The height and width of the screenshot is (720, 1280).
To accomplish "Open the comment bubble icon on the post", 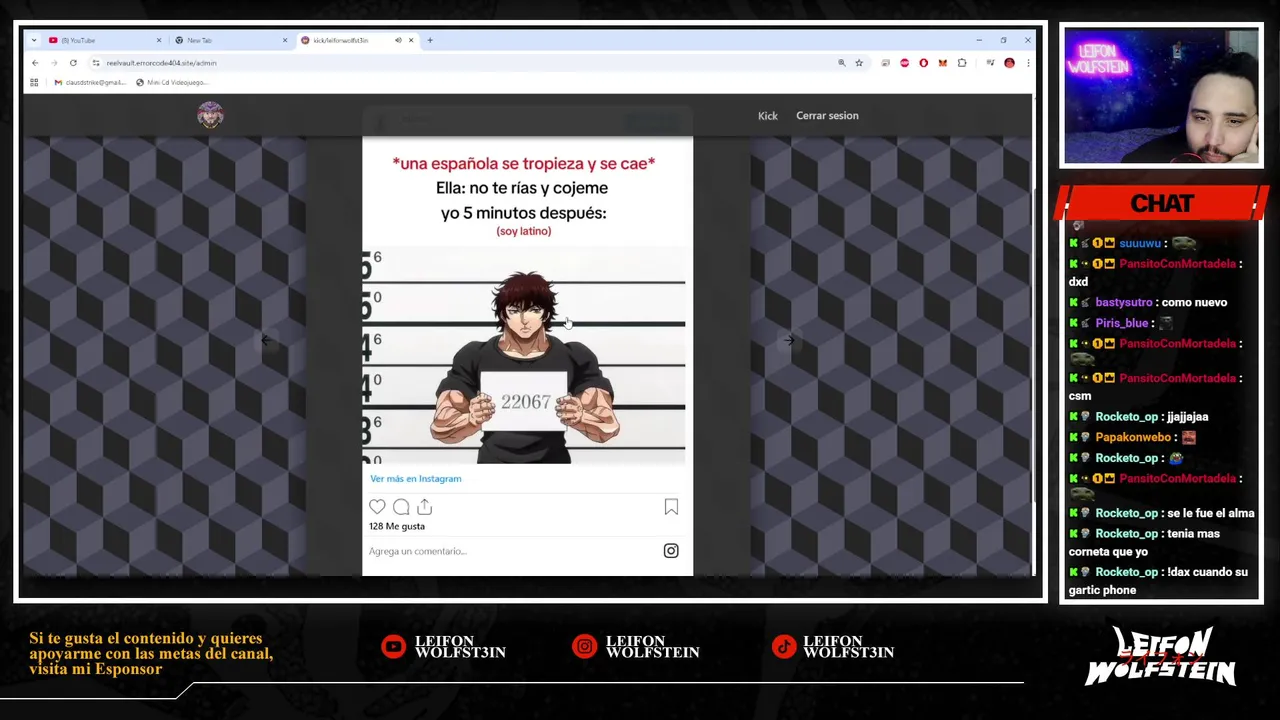I will click(x=401, y=507).
